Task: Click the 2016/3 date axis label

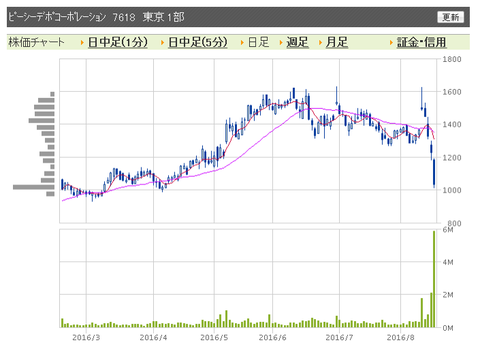Action: click(x=86, y=338)
